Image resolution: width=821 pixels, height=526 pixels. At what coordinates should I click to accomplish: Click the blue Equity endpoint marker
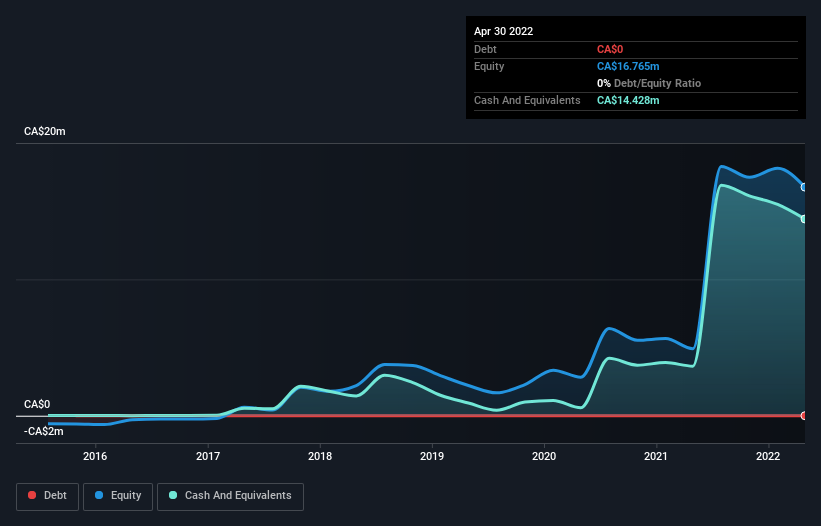pyautogui.click(x=804, y=187)
